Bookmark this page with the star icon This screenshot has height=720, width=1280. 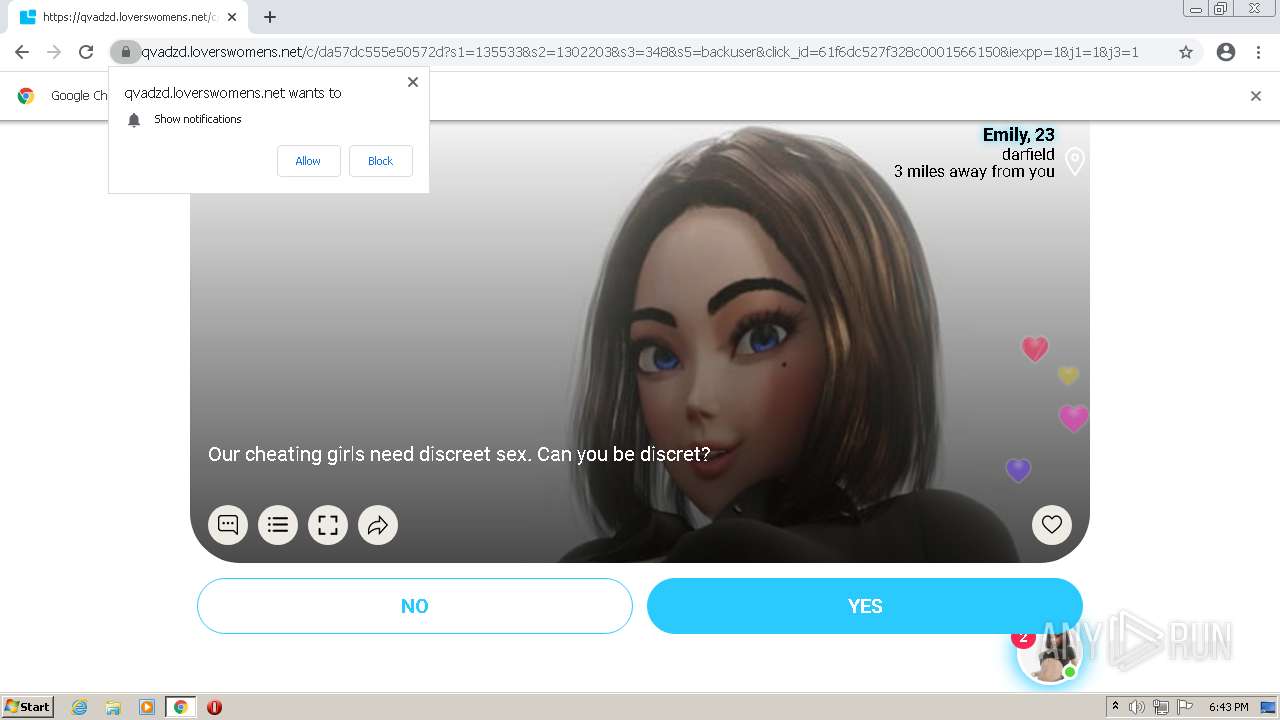pos(1186,52)
